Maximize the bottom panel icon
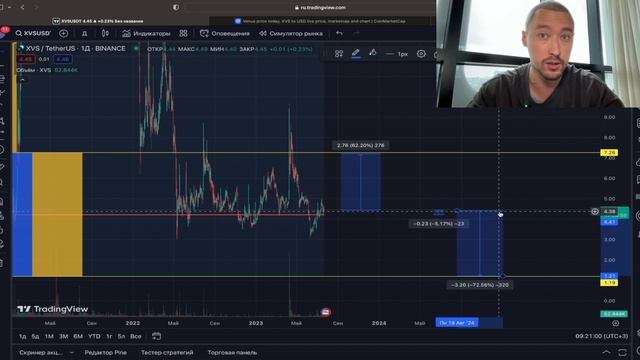The height and width of the screenshot is (360, 640). pyautogui.click(x=622, y=352)
